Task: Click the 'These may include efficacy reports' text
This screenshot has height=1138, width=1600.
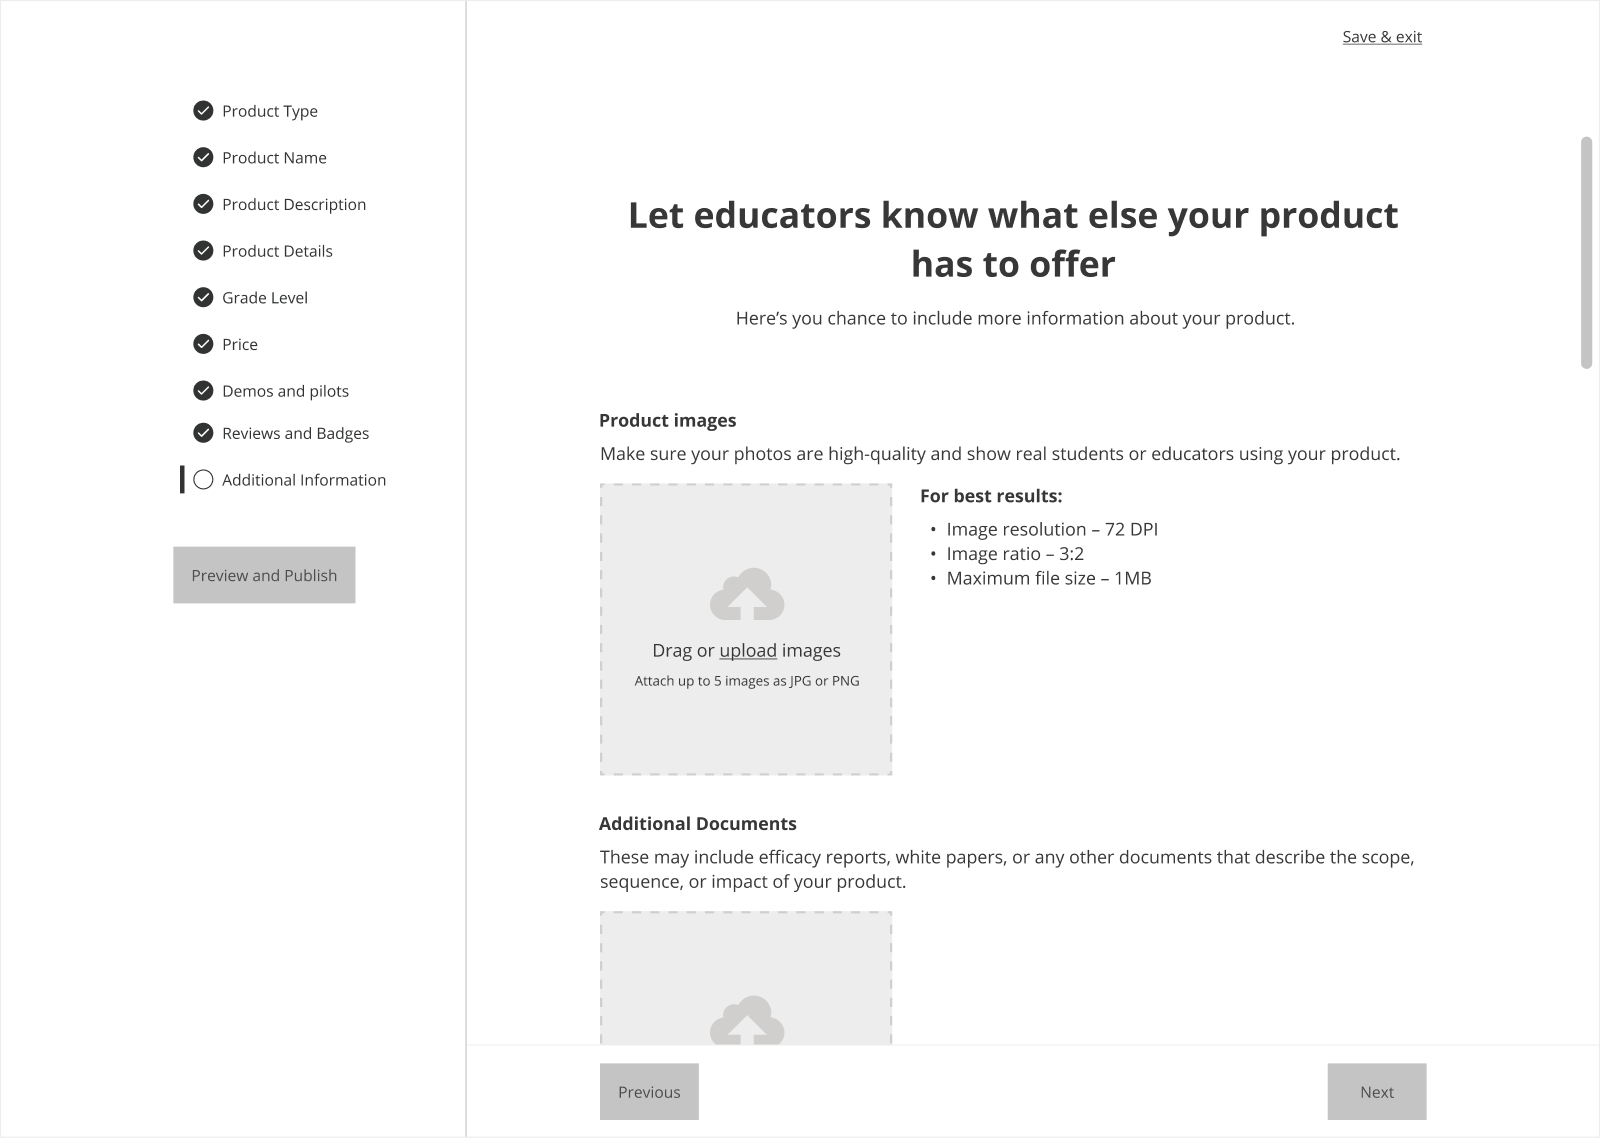Action: coord(1007,869)
